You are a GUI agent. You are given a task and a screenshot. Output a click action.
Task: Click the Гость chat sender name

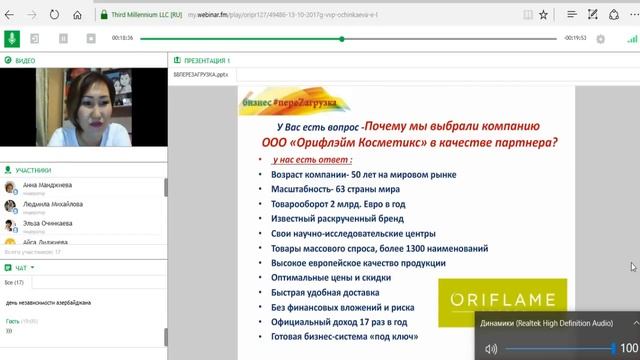pyautogui.click(x=12, y=321)
